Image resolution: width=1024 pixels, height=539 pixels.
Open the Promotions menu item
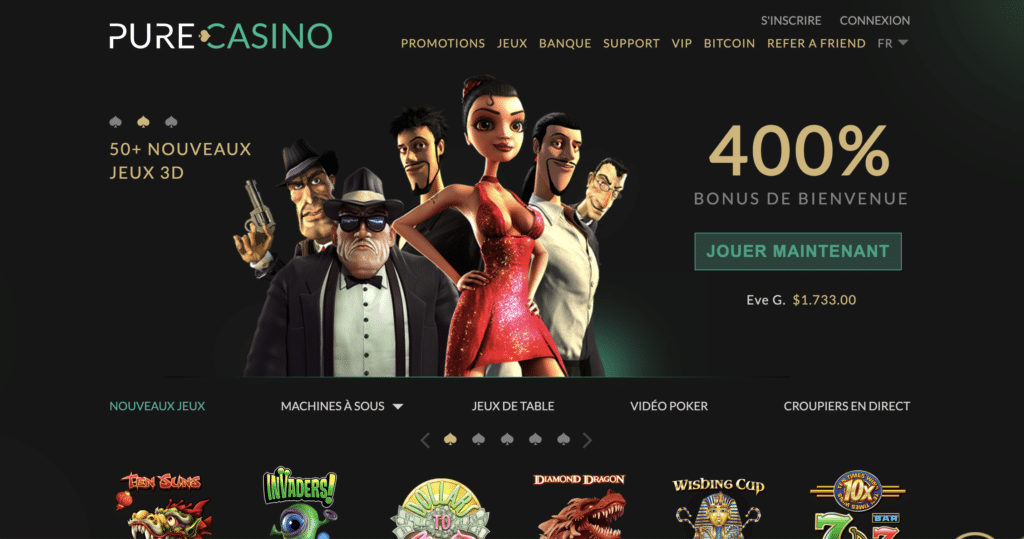443,43
